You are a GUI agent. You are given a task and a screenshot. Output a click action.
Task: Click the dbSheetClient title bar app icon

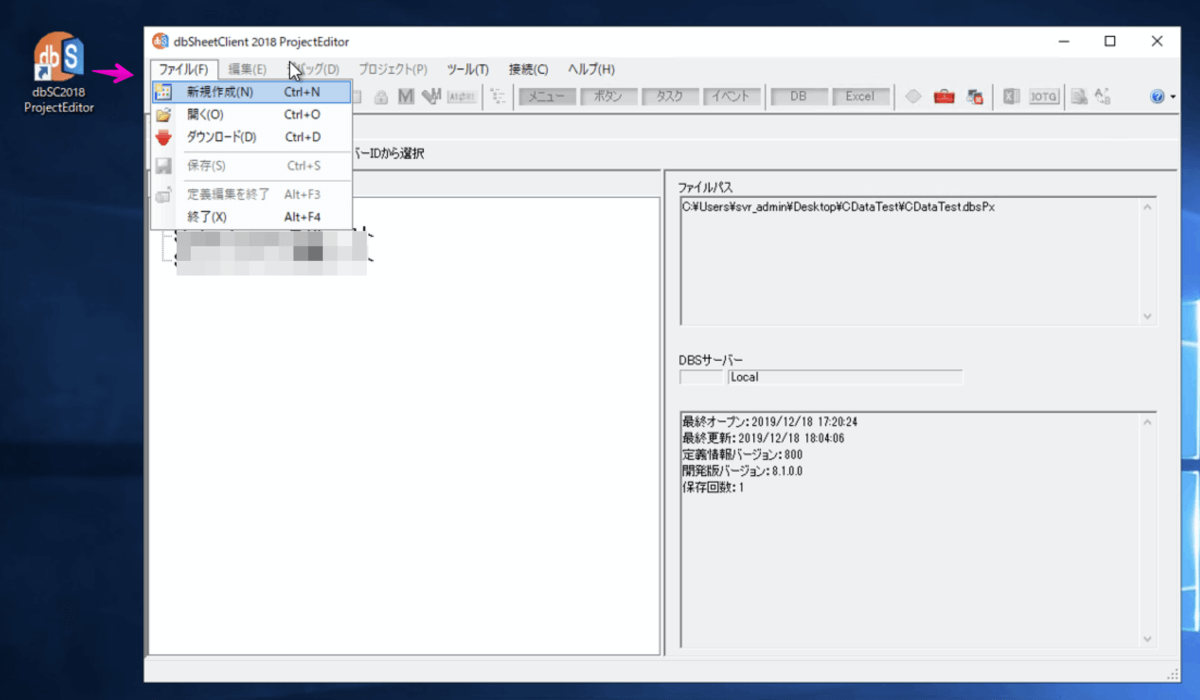point(160,41)
